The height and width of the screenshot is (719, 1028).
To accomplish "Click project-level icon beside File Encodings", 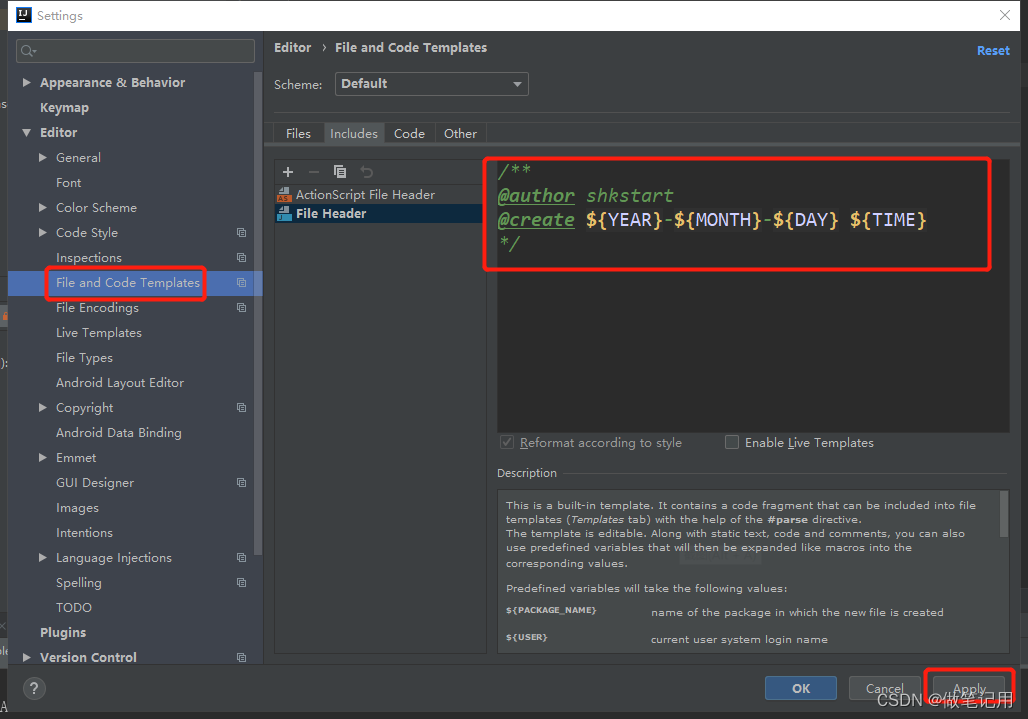I will point(241,308).
